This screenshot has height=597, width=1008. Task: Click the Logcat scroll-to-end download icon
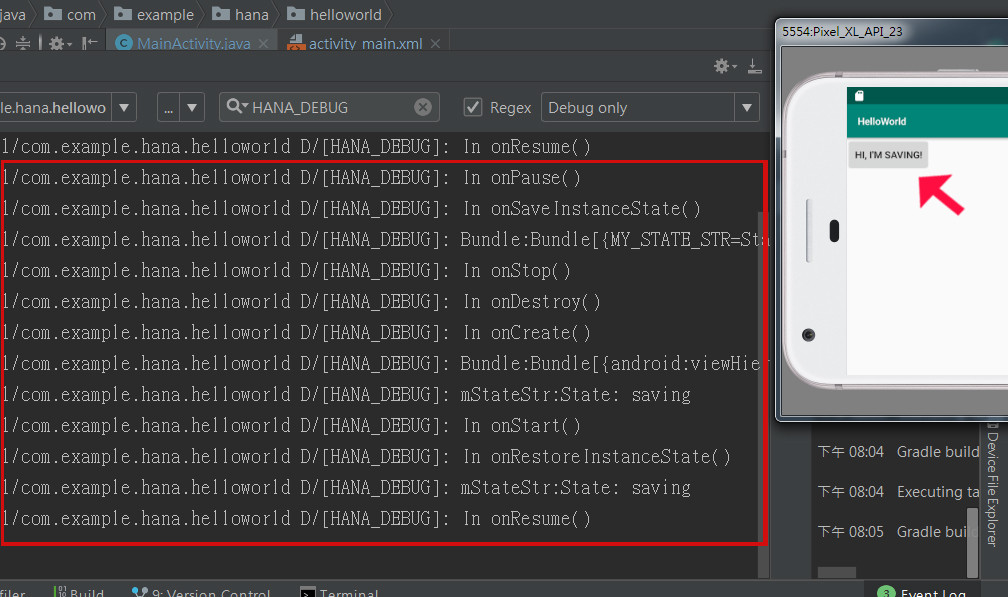point(755,66)
